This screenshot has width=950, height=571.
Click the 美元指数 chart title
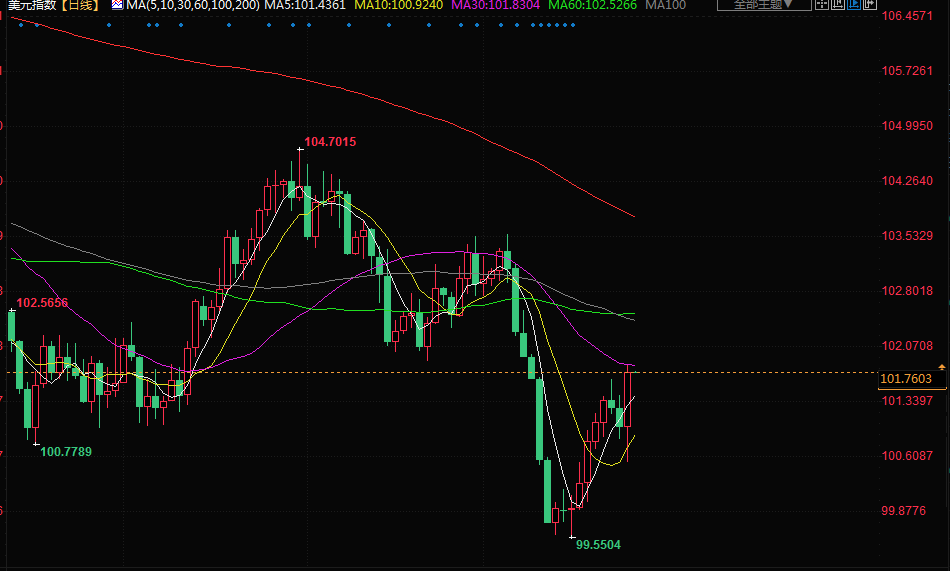click(x=32, y=5)
